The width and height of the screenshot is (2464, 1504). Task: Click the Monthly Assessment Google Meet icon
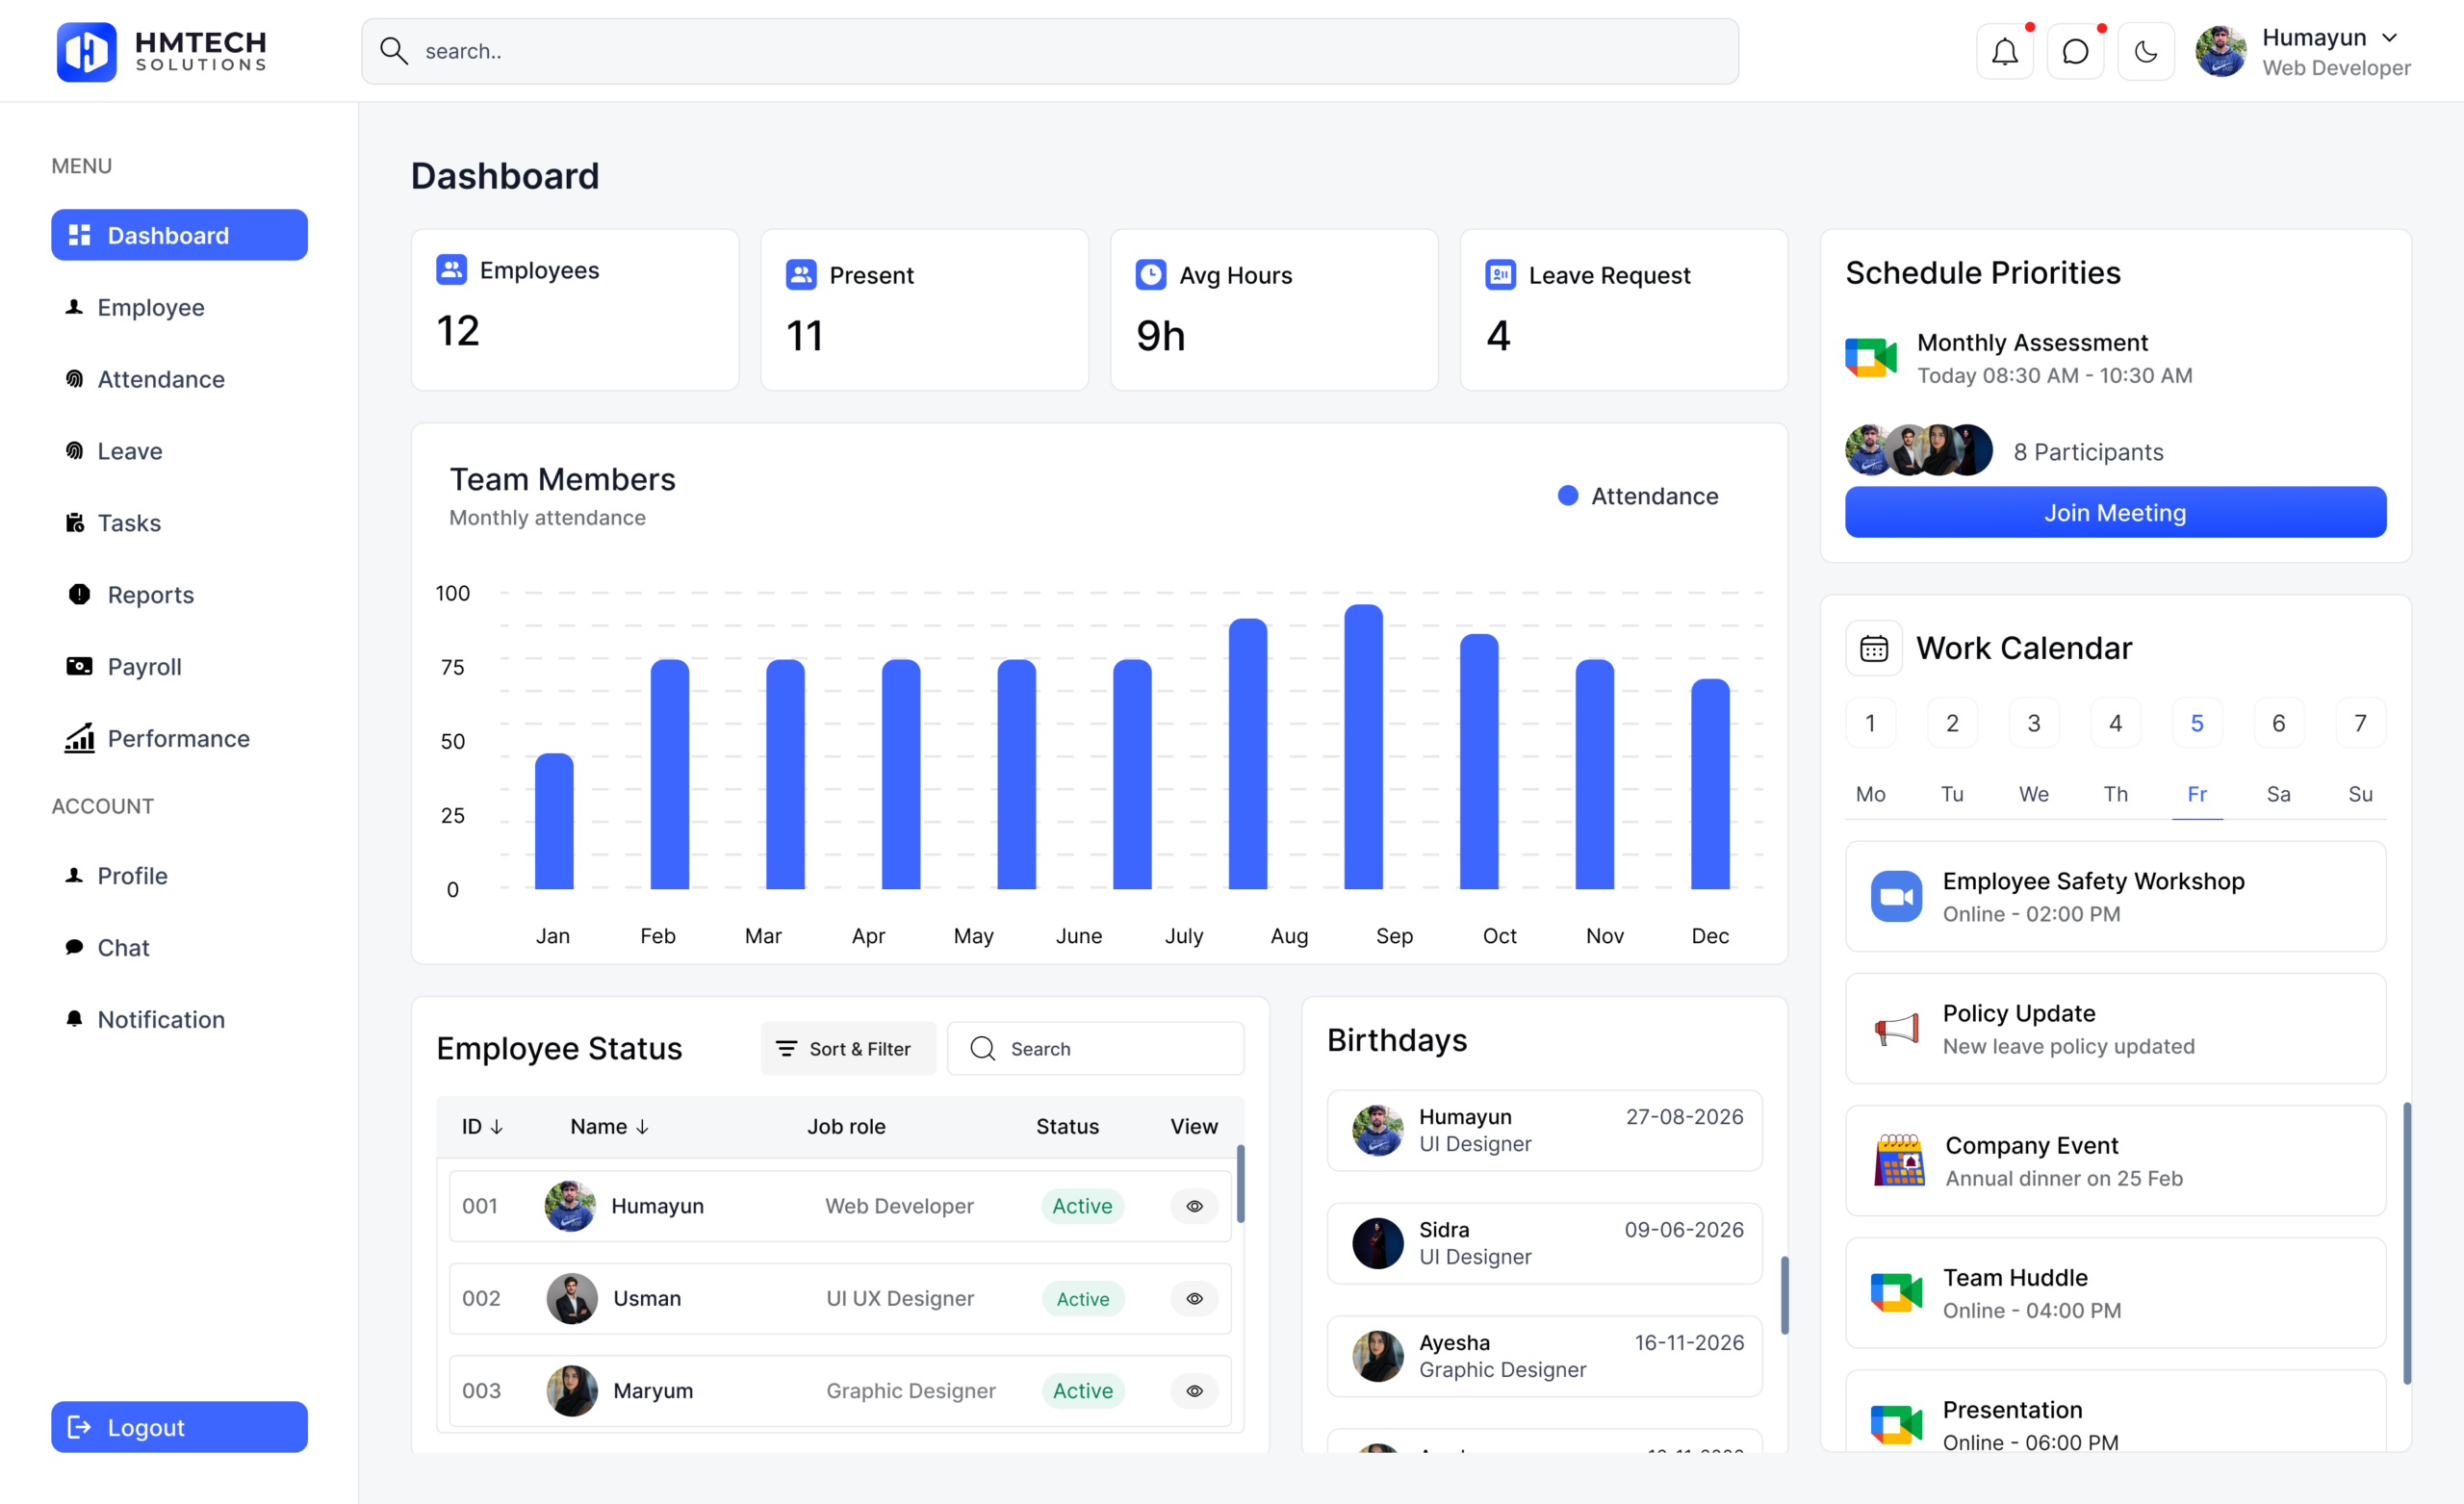1870,358
